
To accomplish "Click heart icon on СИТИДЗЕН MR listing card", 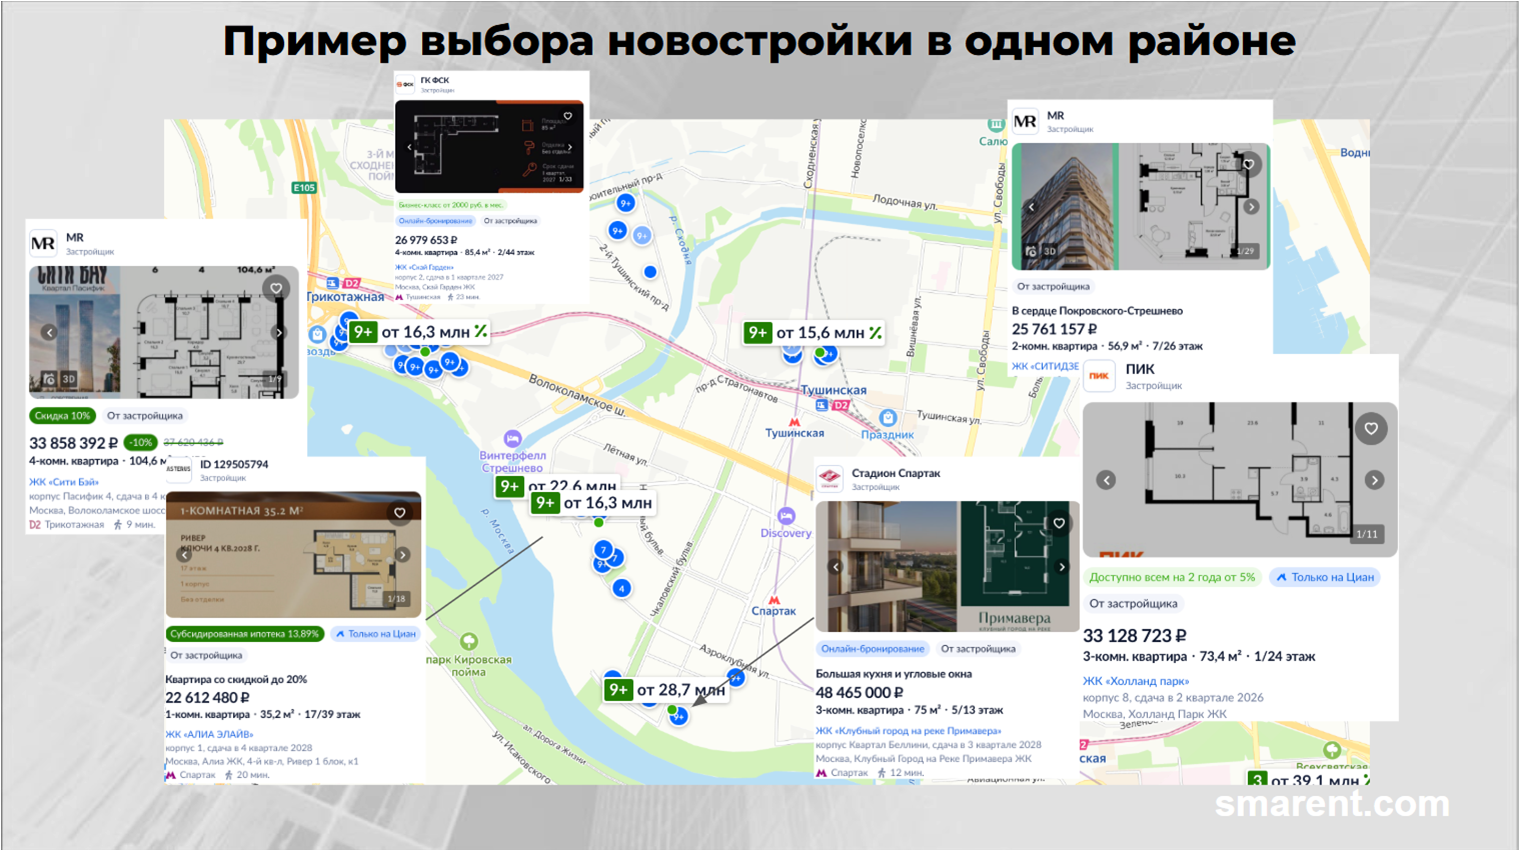I will click(x=1248, y=163).
